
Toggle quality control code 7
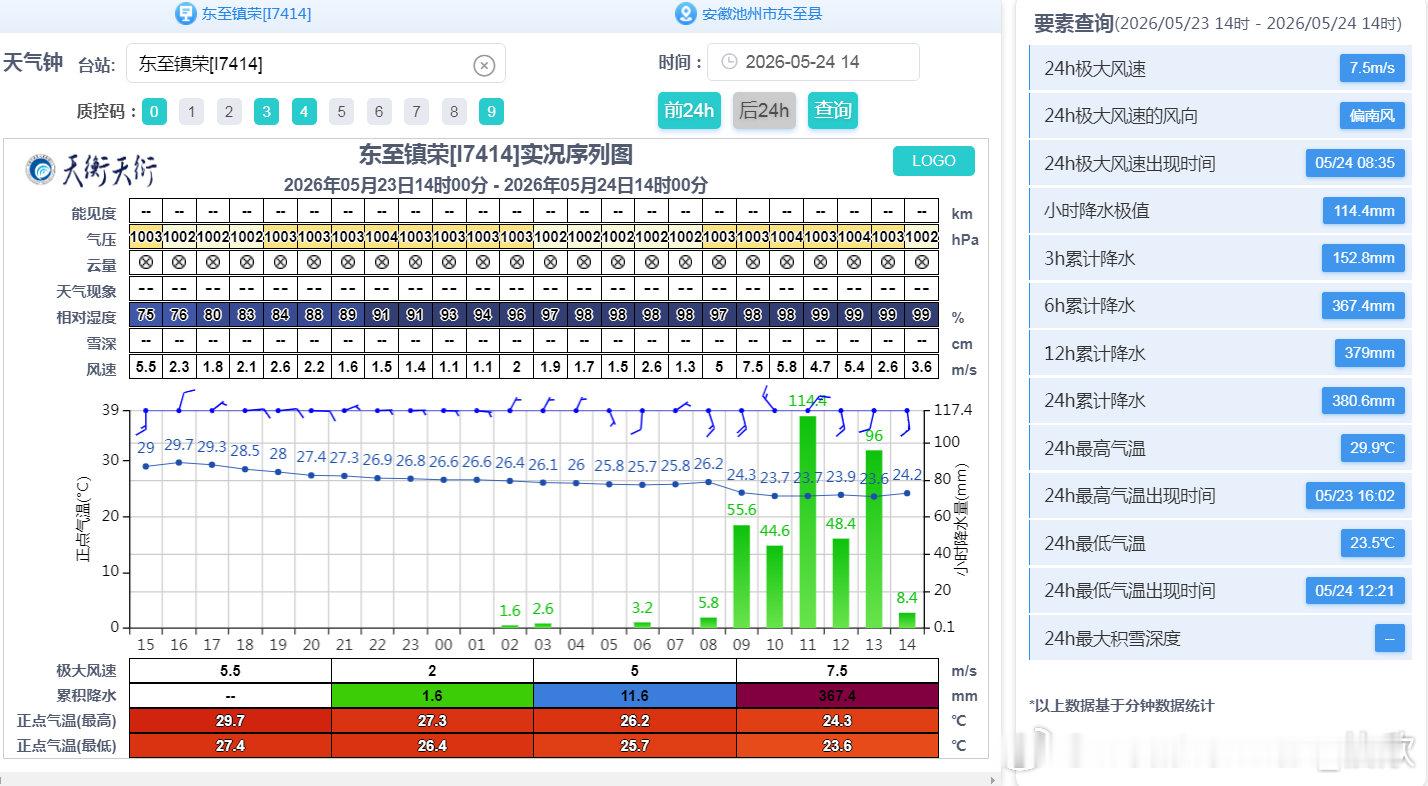(416, 111)
